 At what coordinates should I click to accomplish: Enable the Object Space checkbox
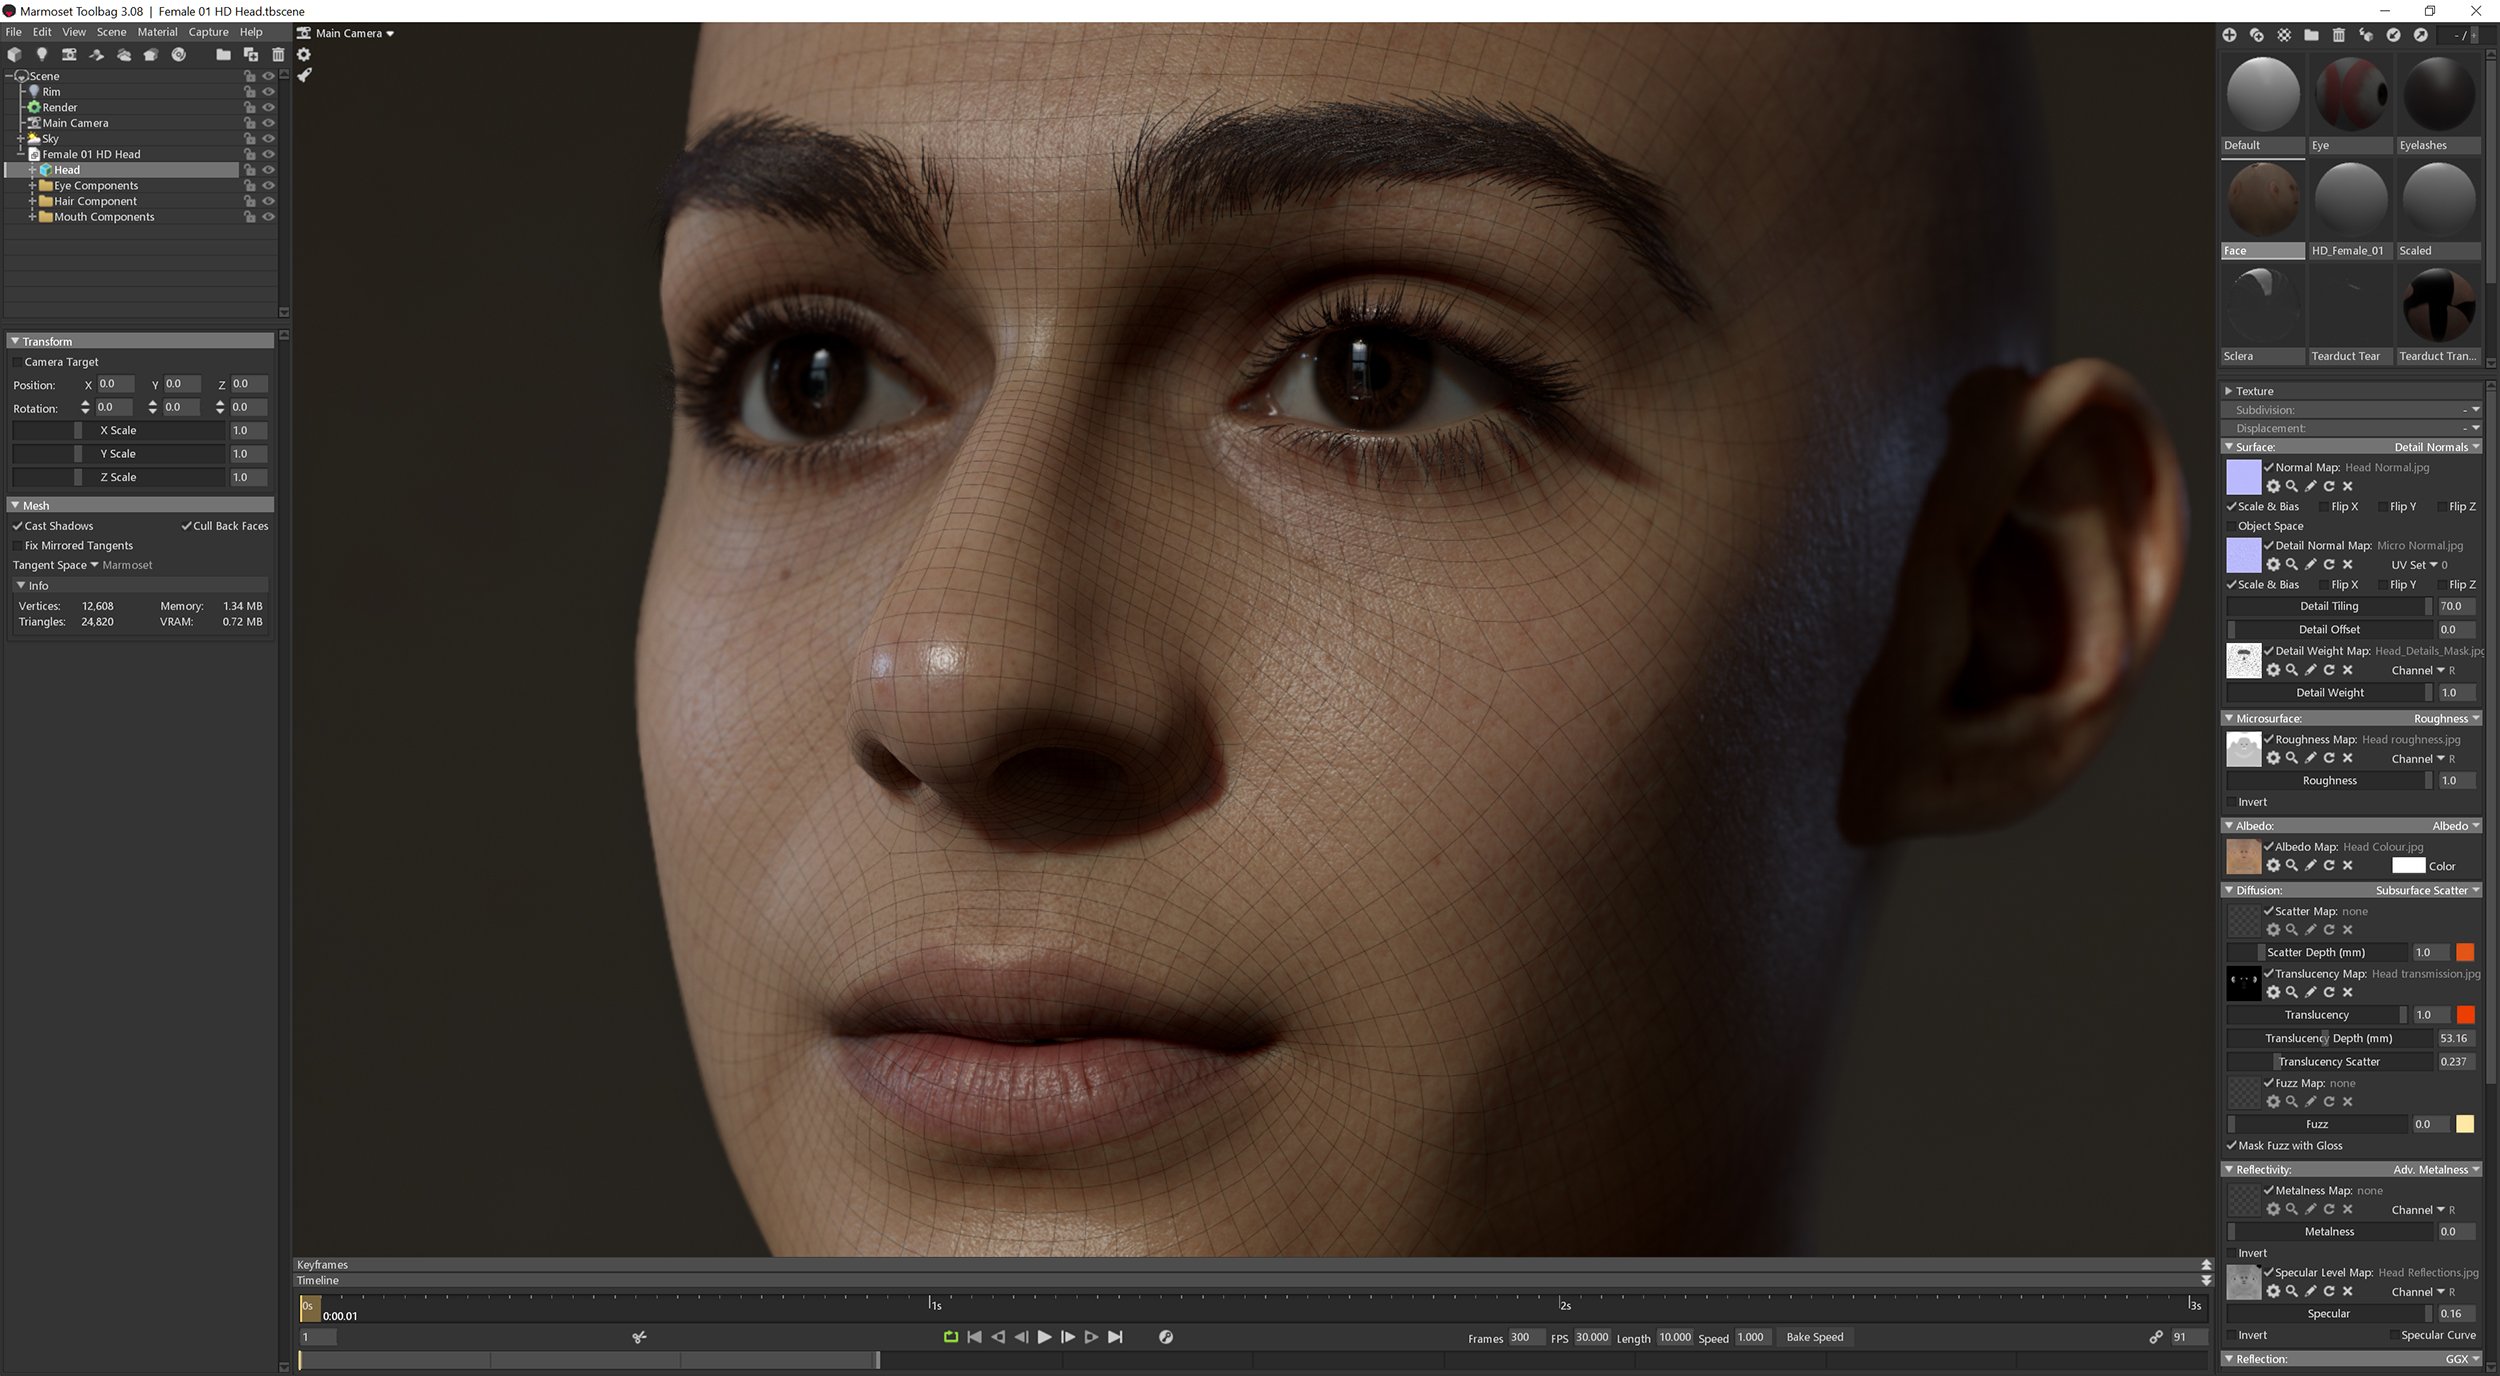2231,526
